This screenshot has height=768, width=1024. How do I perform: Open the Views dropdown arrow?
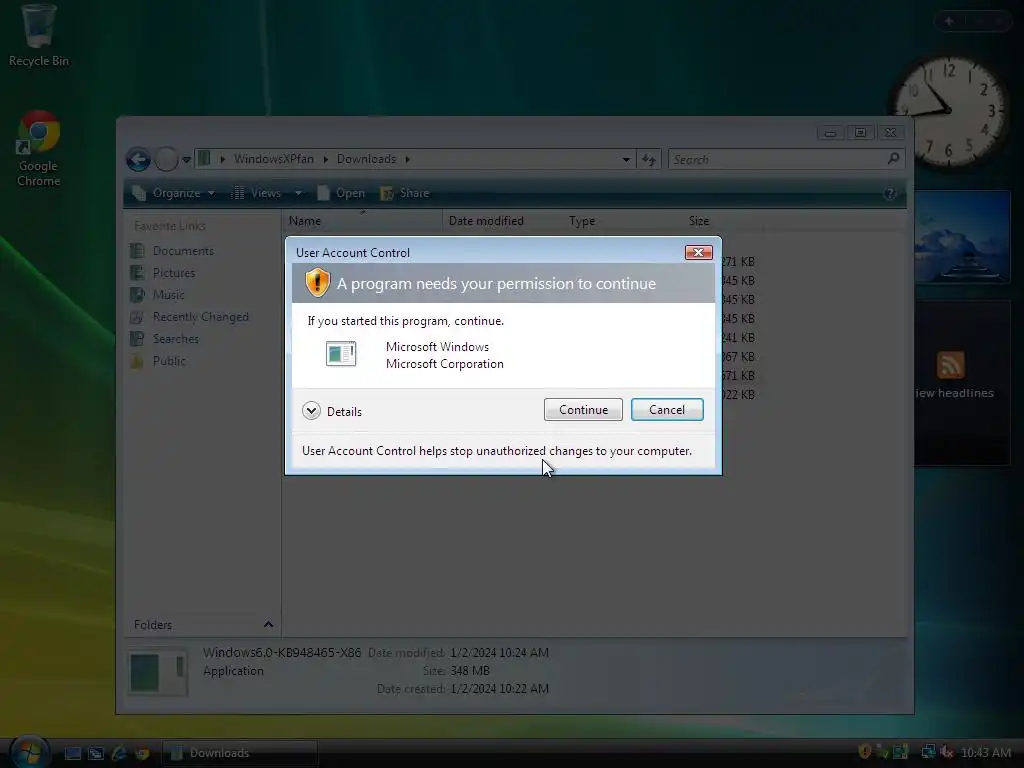[x=298, y=193]
